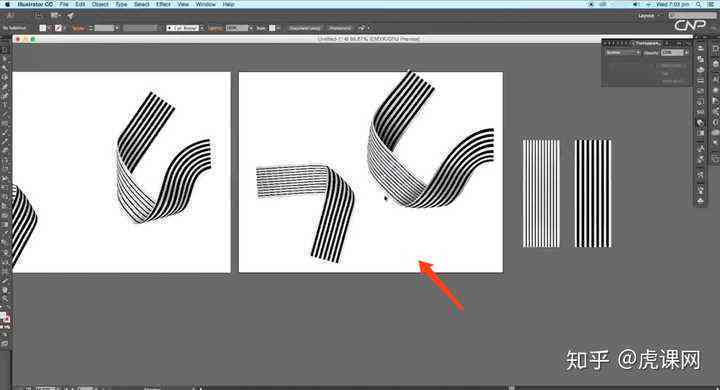
Task: Open the Effect menu
Action: [x=163, y=4]
